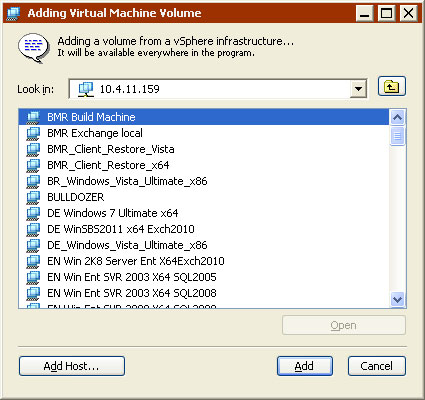
Task: Click the BR_Windows_Vista_Ultimate_x86 VM icon
Action: [33, 181]
